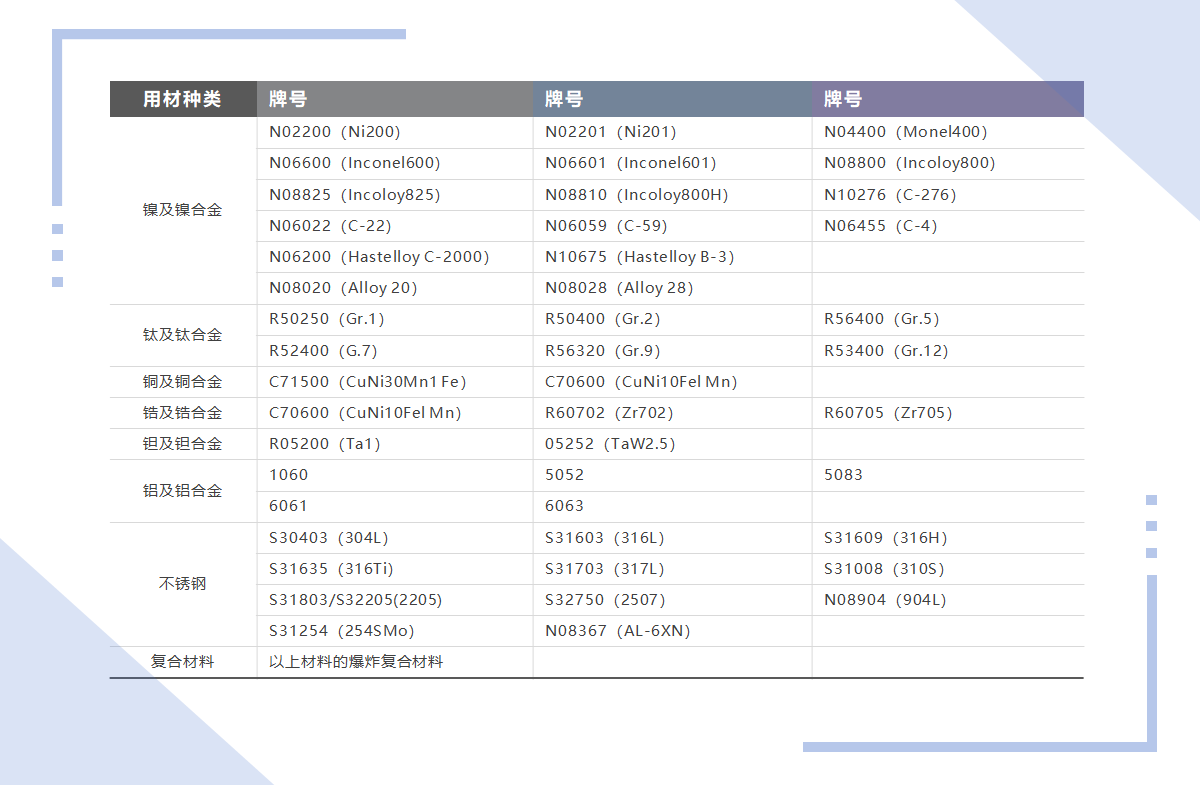Select the 铝及铝合金 category cell
Image resolution: width=1200 pixels, height=785 pixels.
183,491
